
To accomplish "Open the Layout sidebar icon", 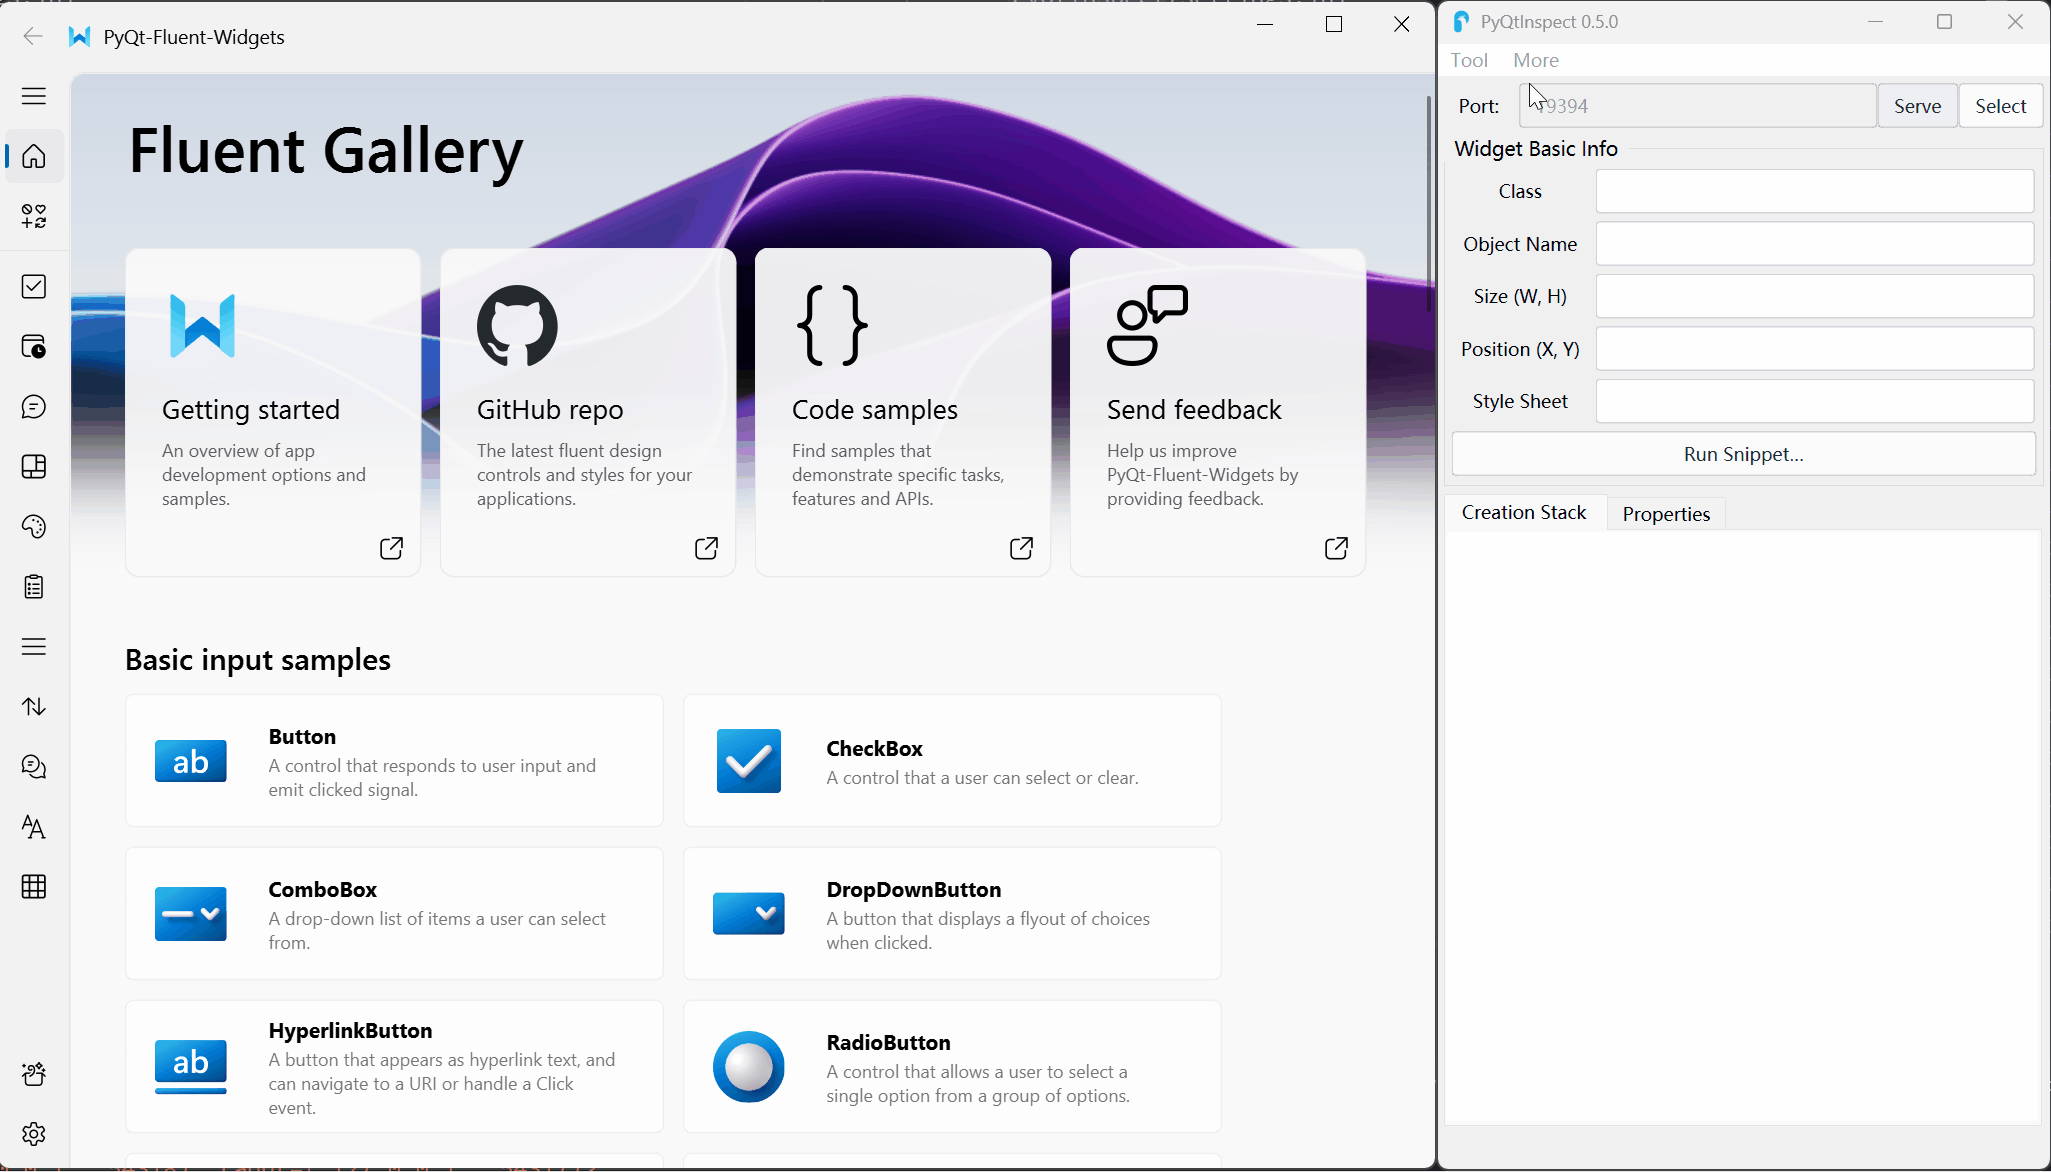I will coord(34,467).
